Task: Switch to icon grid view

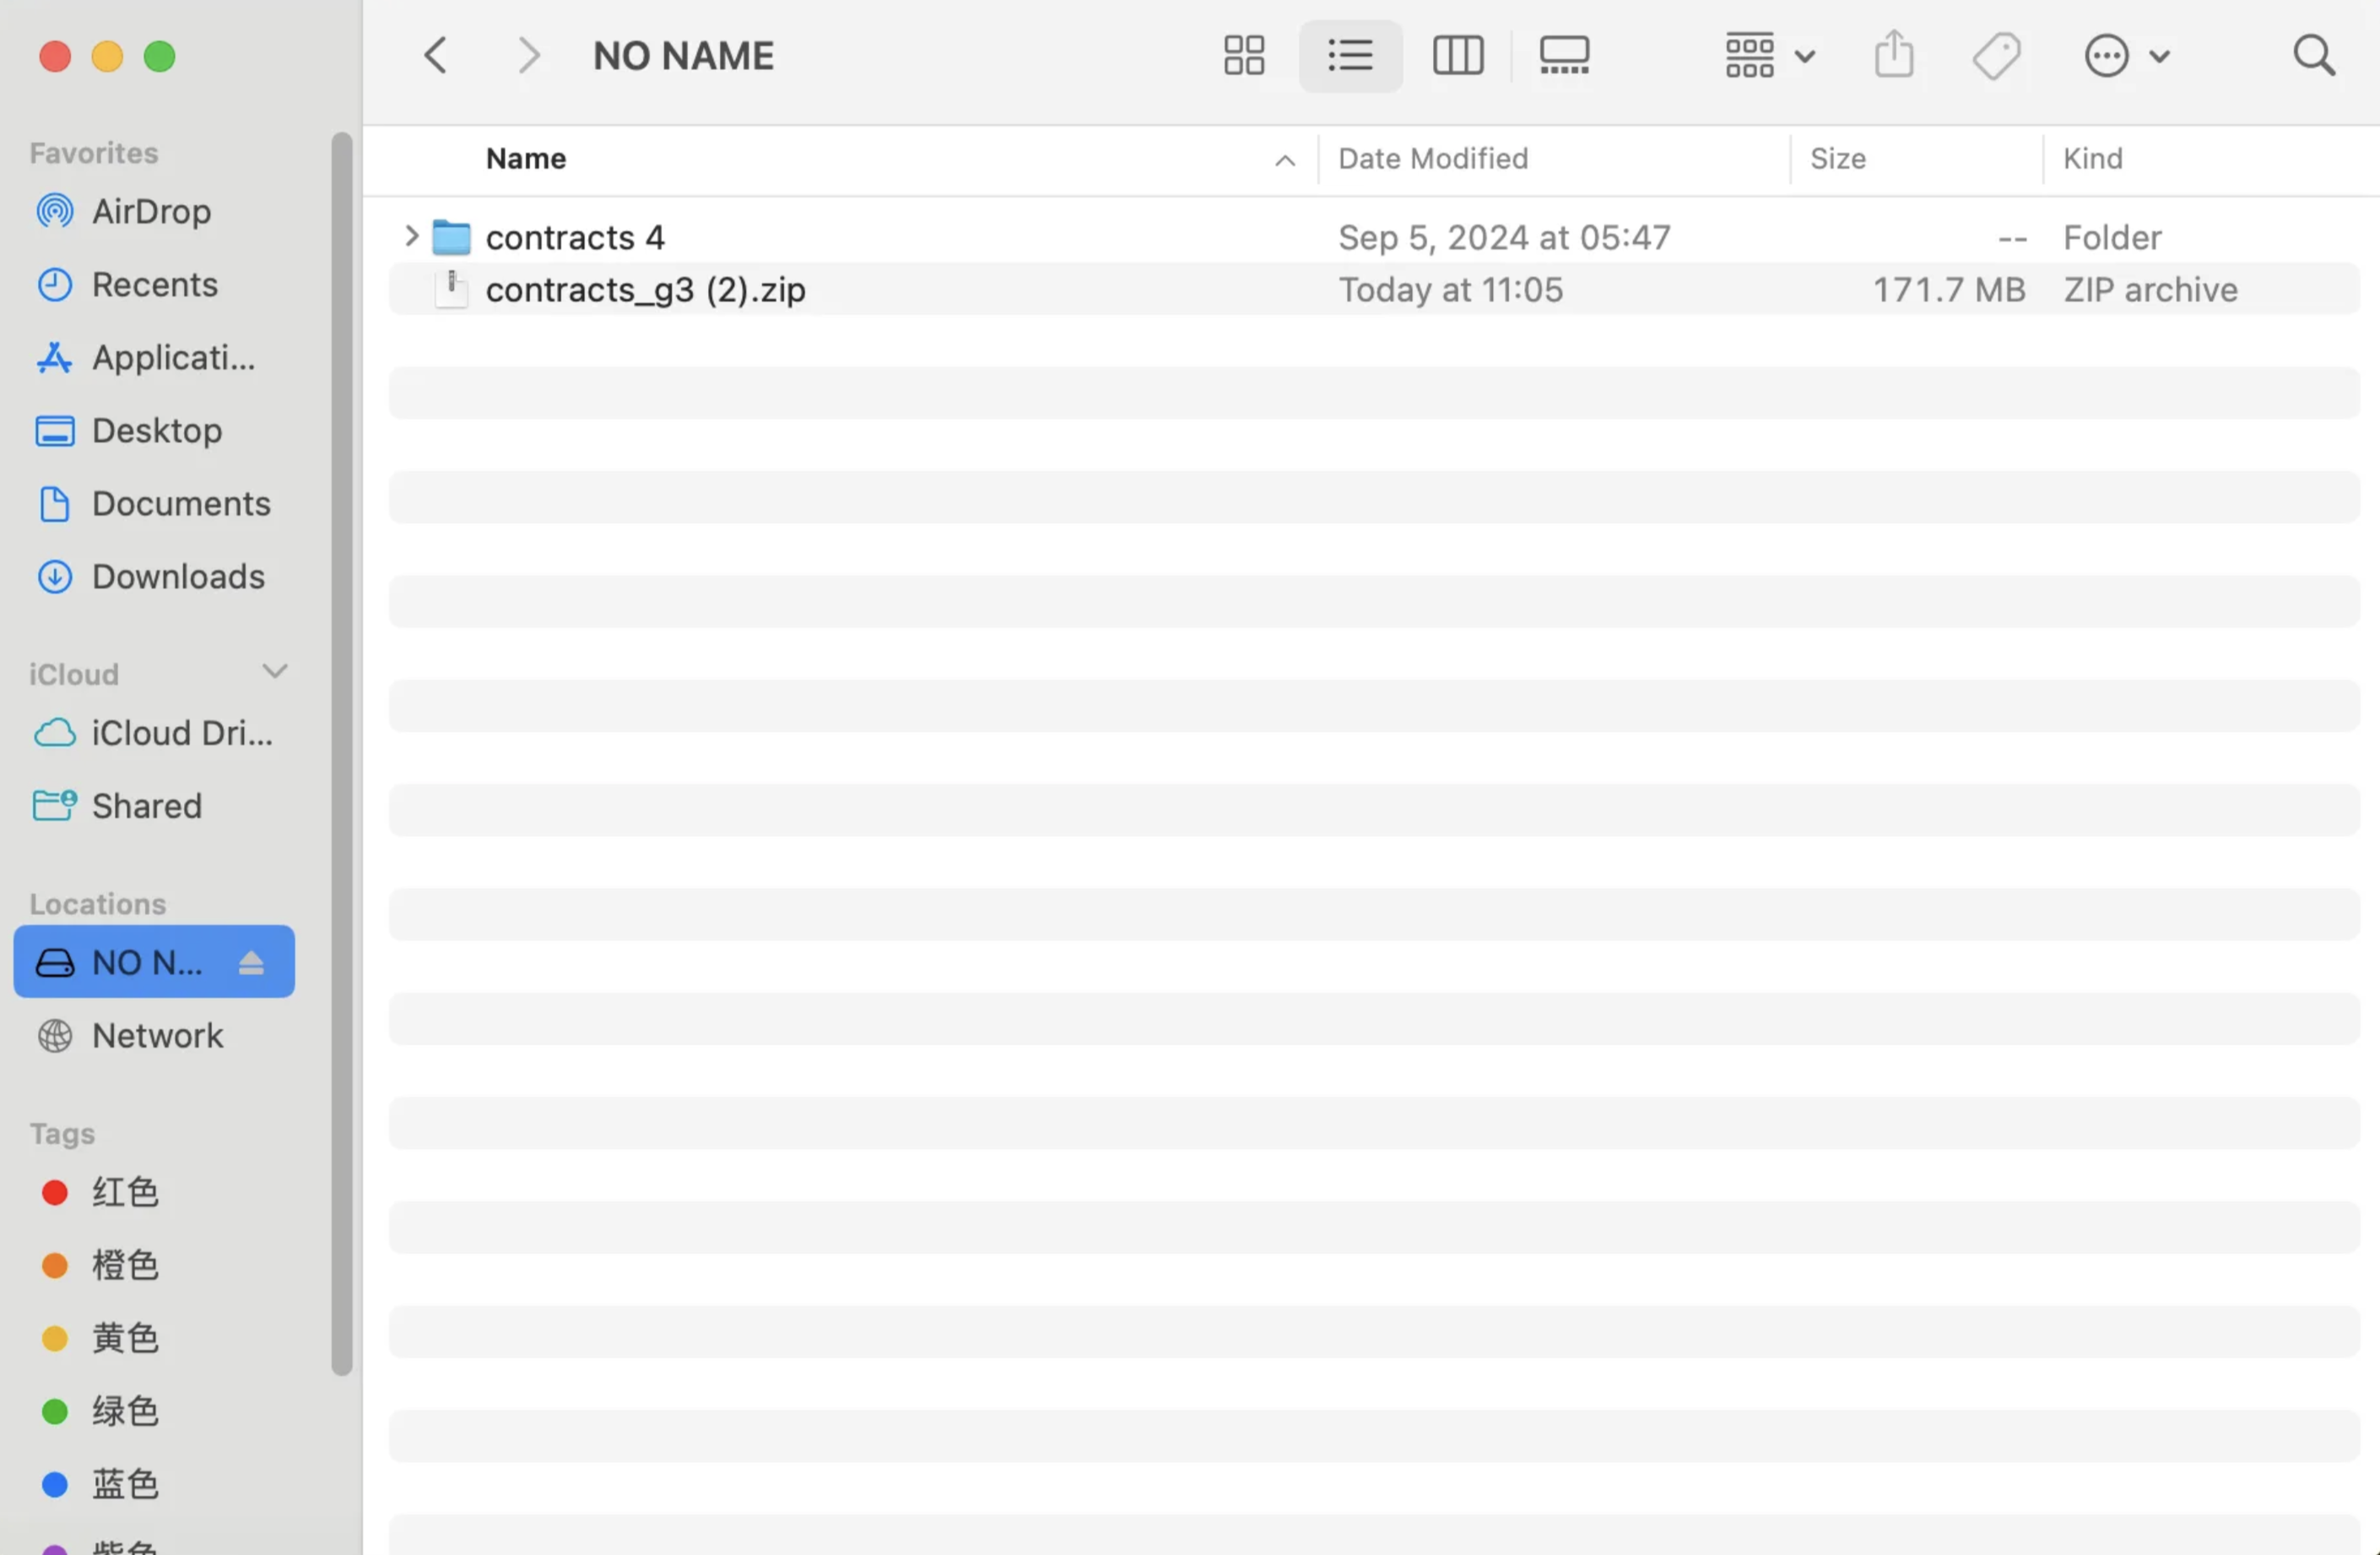Action: point(1244,55)
